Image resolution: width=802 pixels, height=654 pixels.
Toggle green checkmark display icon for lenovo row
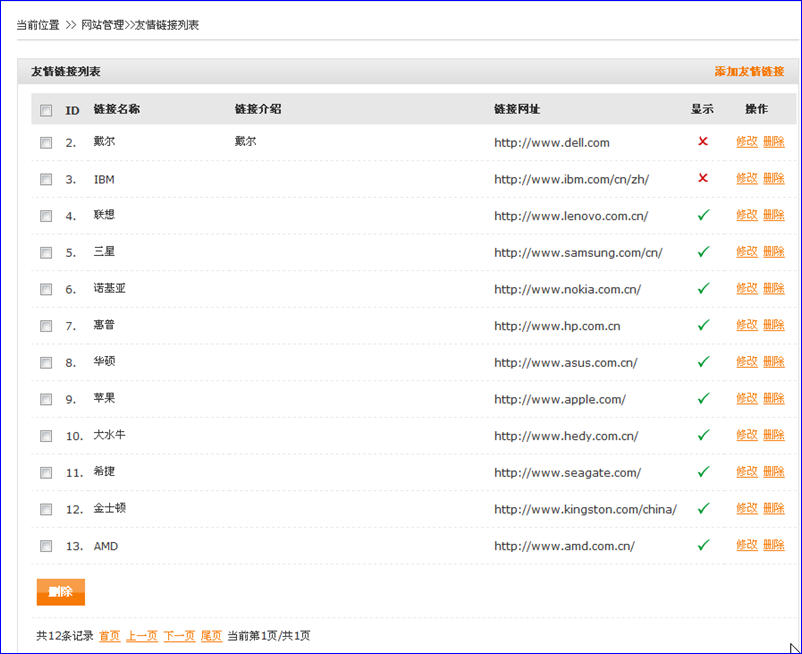click(704, 215)
